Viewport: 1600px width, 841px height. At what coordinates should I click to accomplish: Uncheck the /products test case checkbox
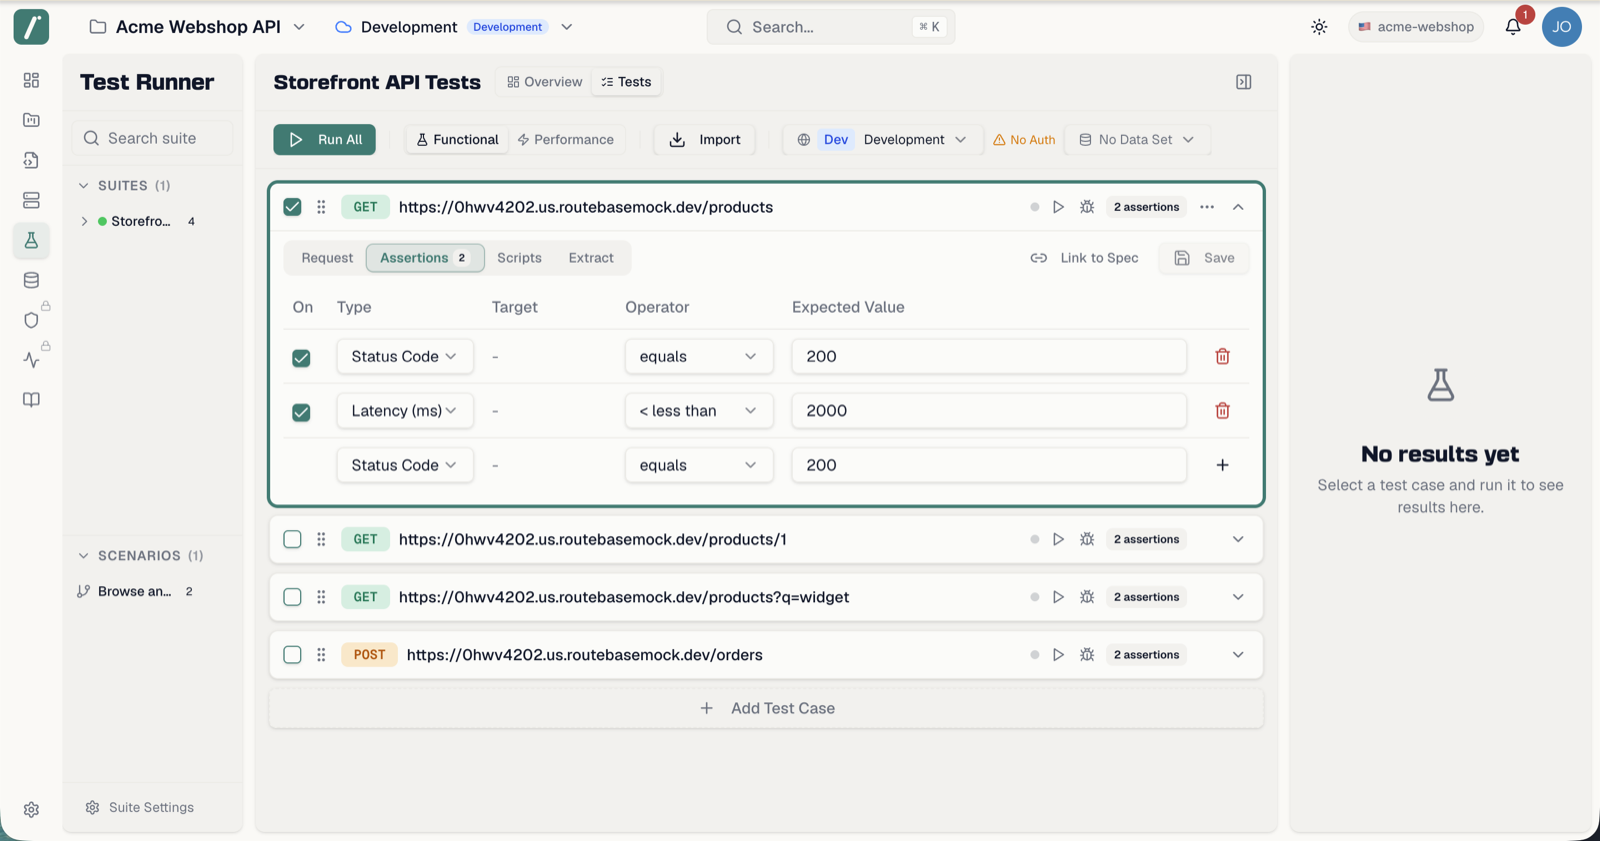click(292, 207)
